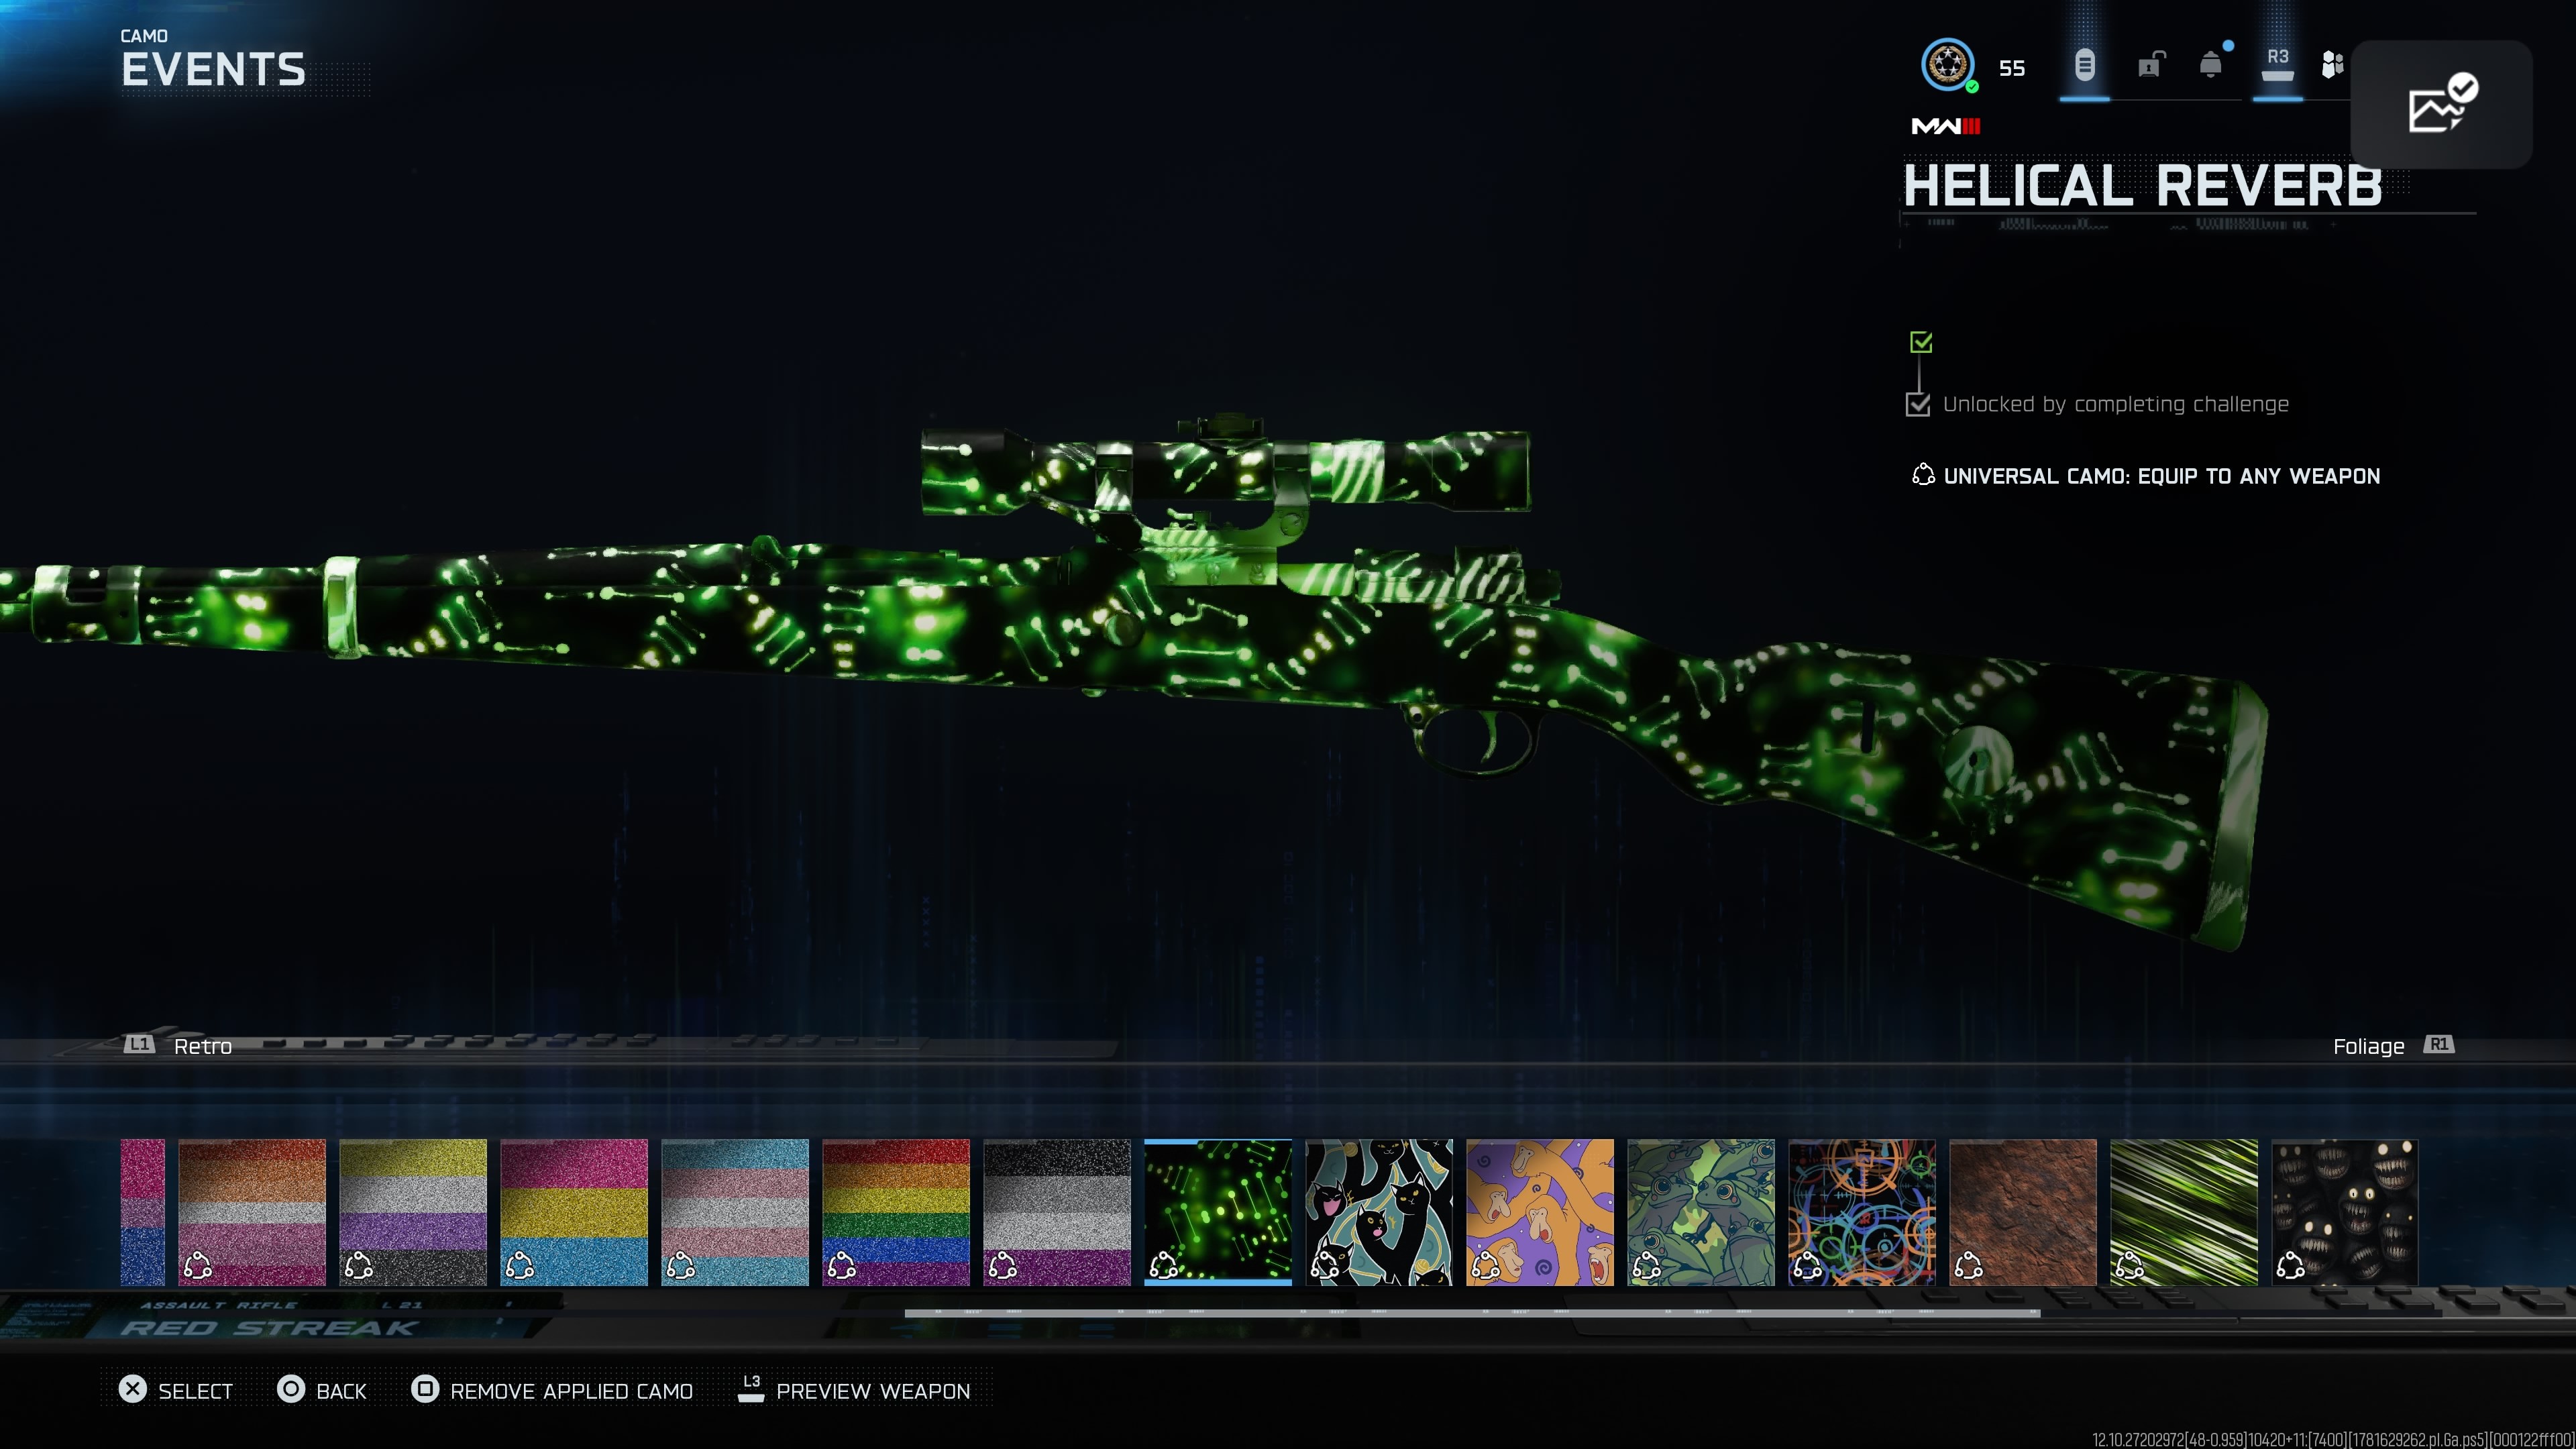Click the EVENTS heading
This screenshot has height=1449, width=2576.
pos(213,70)
